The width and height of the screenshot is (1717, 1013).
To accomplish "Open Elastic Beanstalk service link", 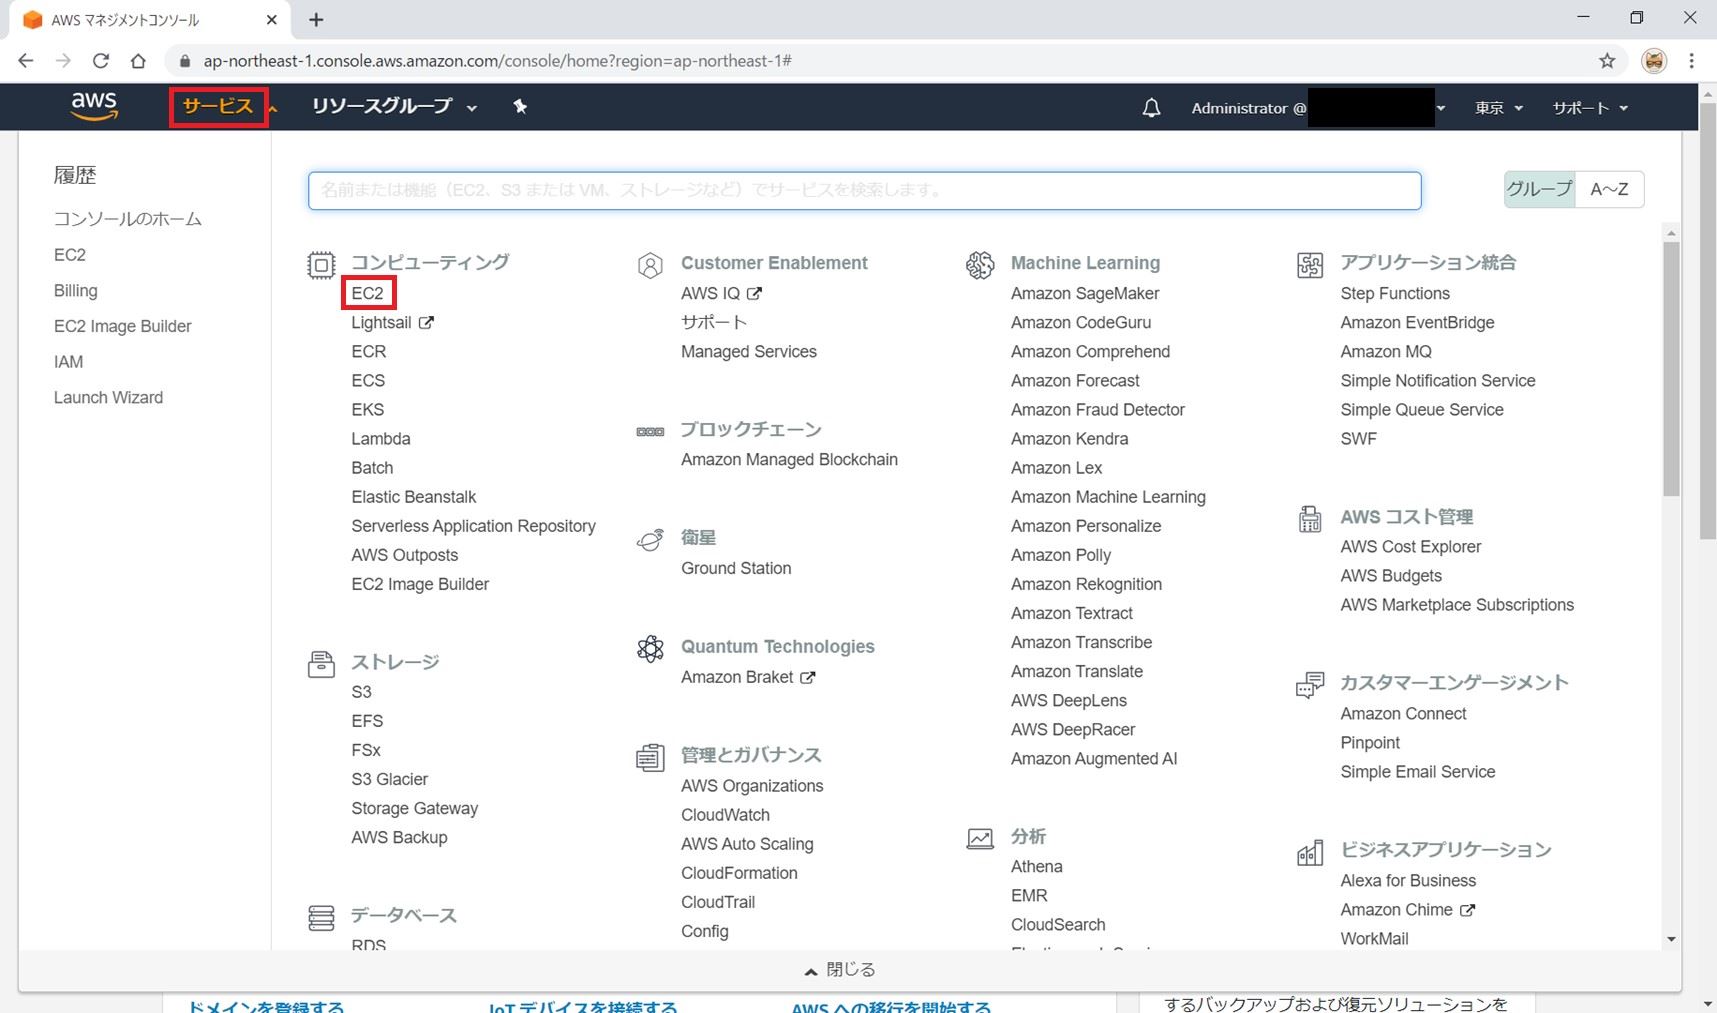I will [413, 497].
